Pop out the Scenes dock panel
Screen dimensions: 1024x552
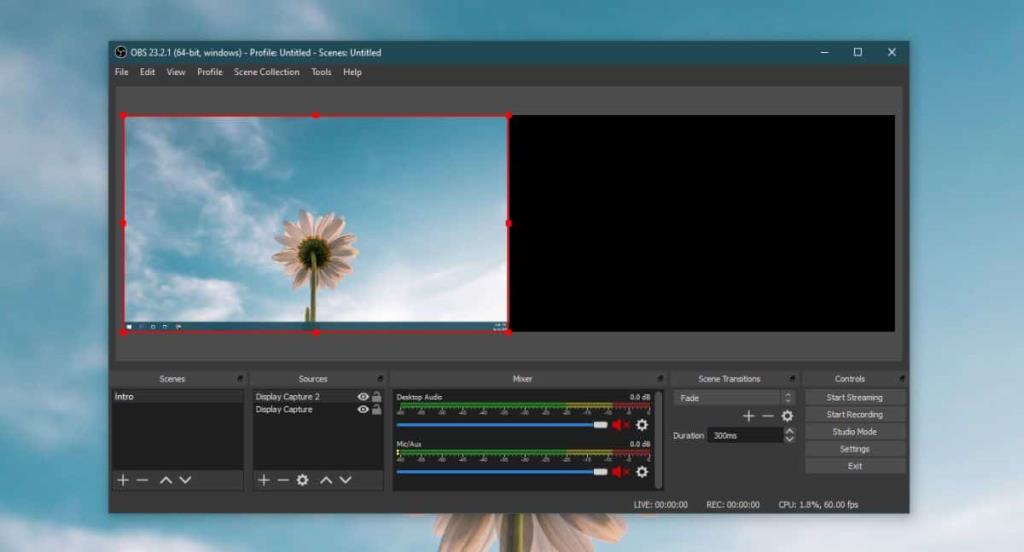click(x=239, y=379)
